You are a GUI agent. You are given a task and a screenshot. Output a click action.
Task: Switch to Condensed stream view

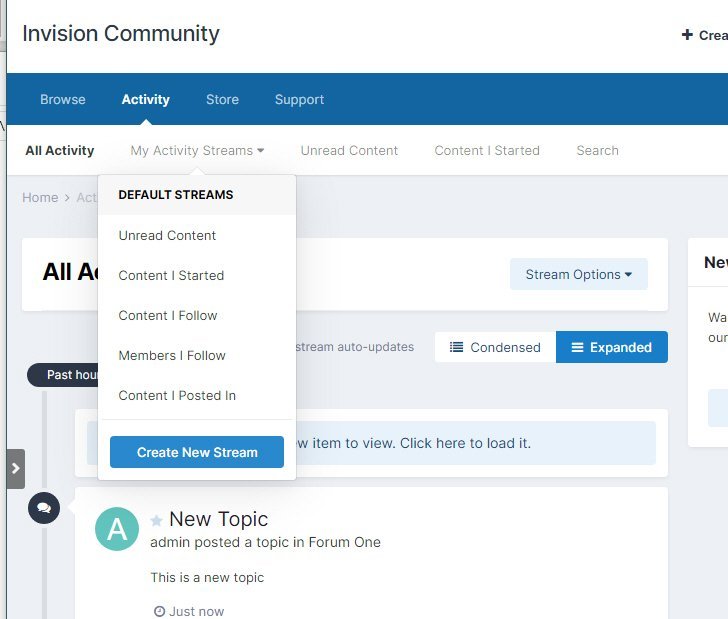495,347
